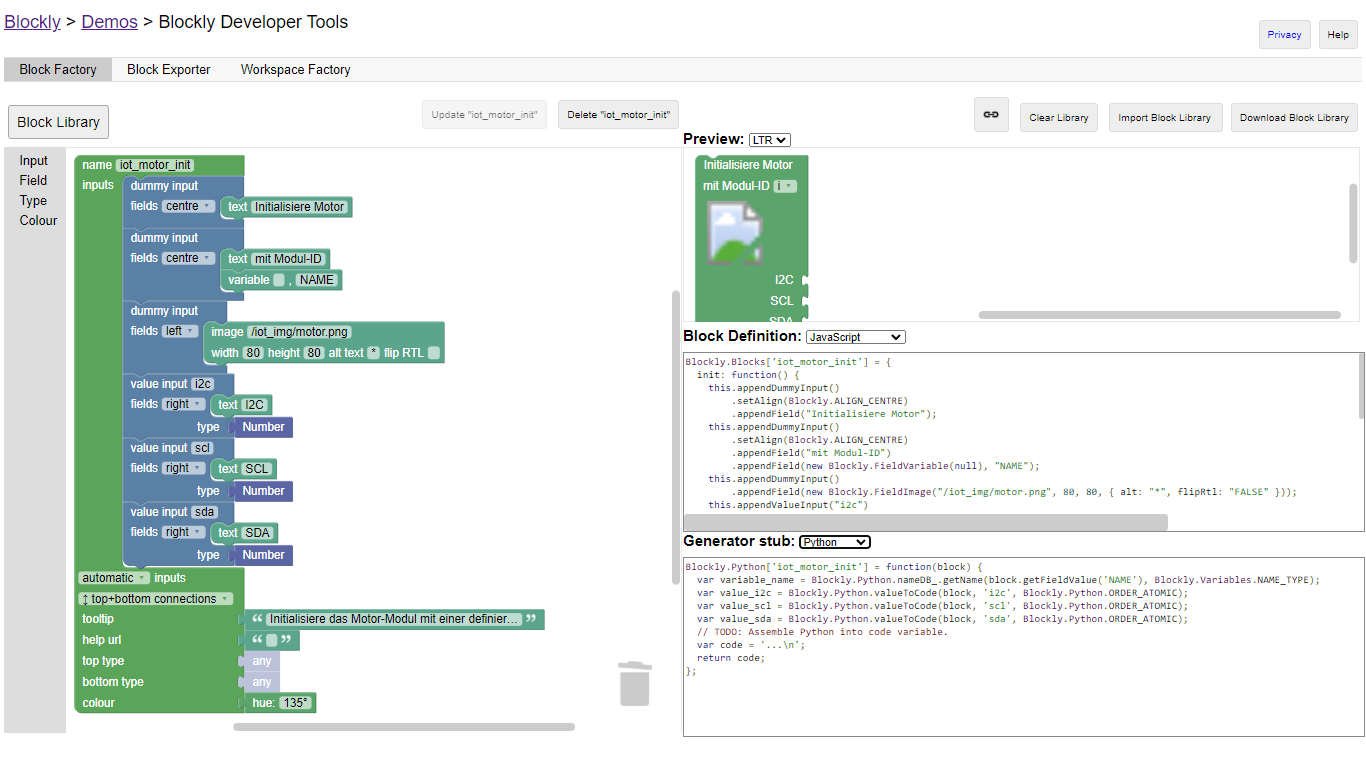Open centre alignment dropdown beside mit Modul-ID

188,258
